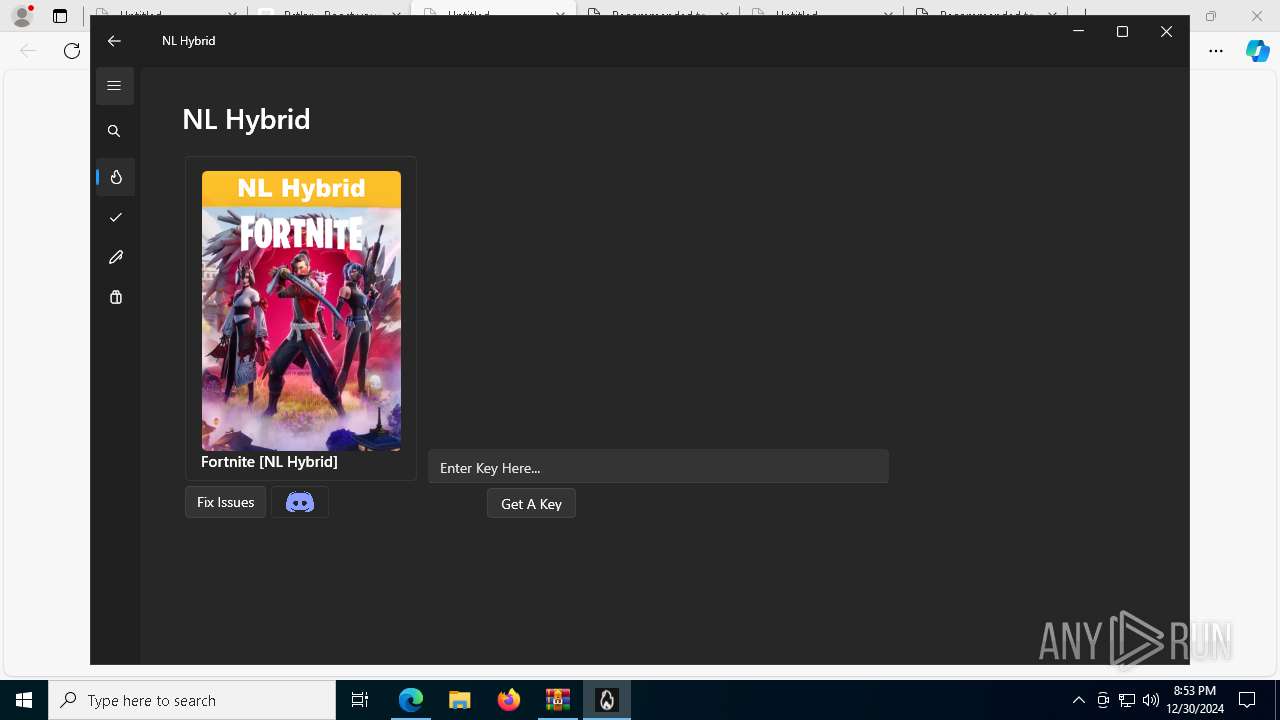
Task: Open Task View from the taskbar
Action: [x=360, y=700]
